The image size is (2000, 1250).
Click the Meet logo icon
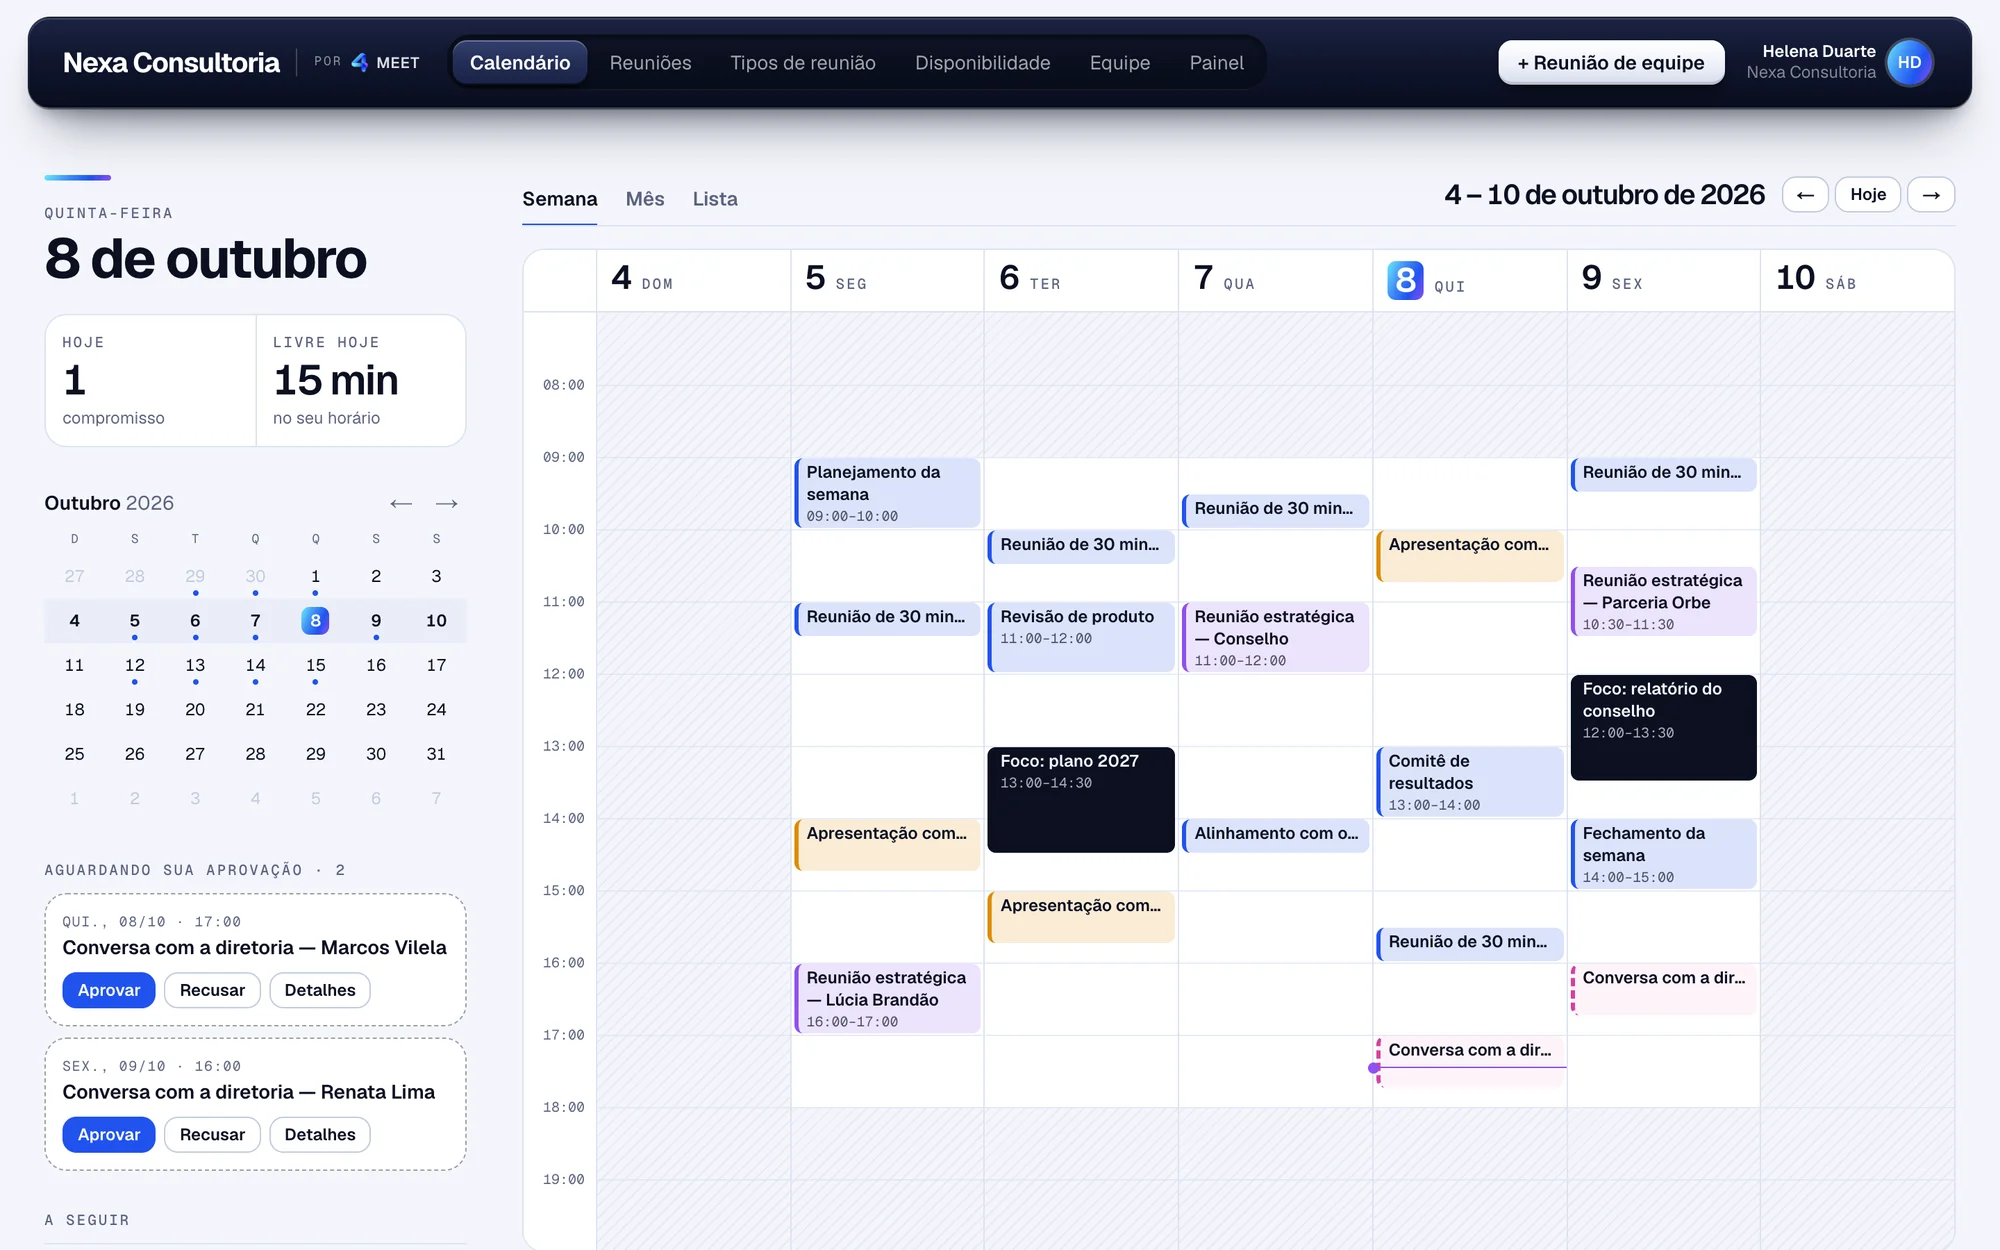(x=360, y=62)
